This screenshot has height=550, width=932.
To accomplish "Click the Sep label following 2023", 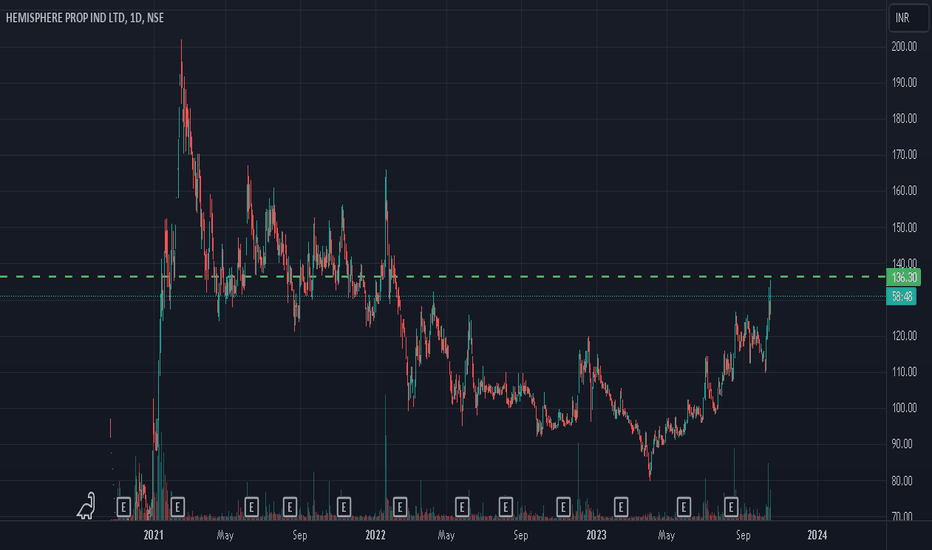I will (x=743, y=535).
